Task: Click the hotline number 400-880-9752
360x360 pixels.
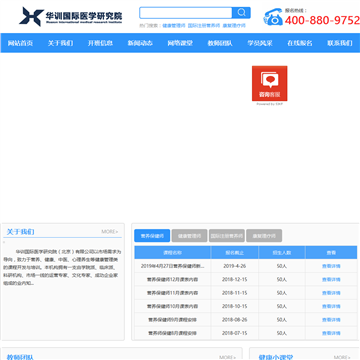Action: (x=322, y=20)
